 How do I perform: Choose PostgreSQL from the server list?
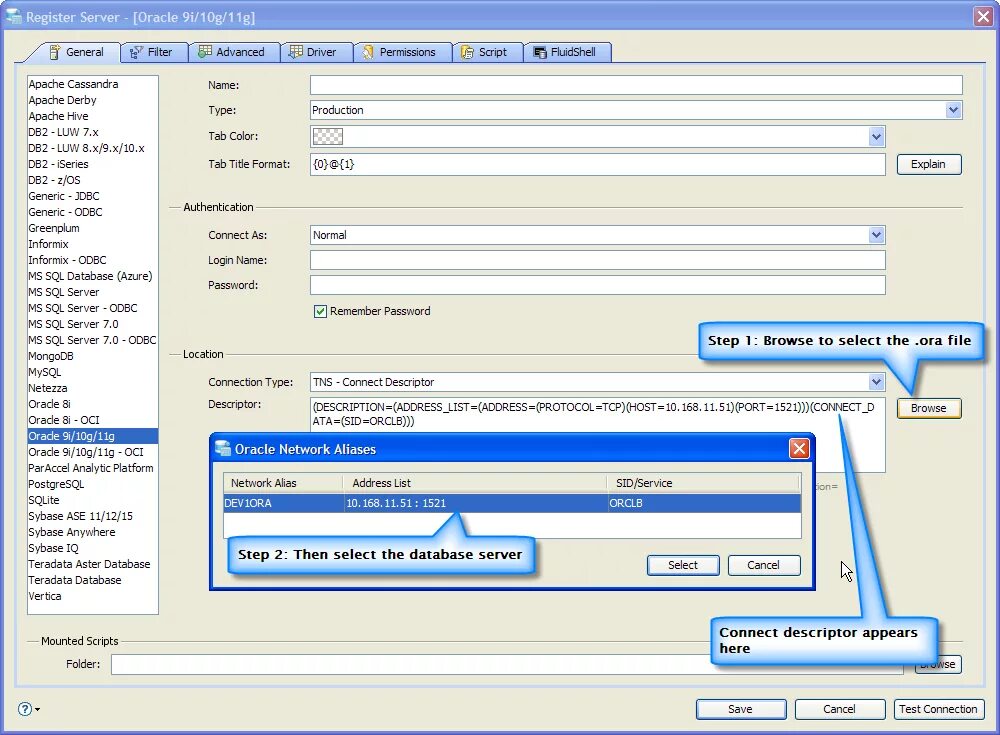tap(56, 484)
